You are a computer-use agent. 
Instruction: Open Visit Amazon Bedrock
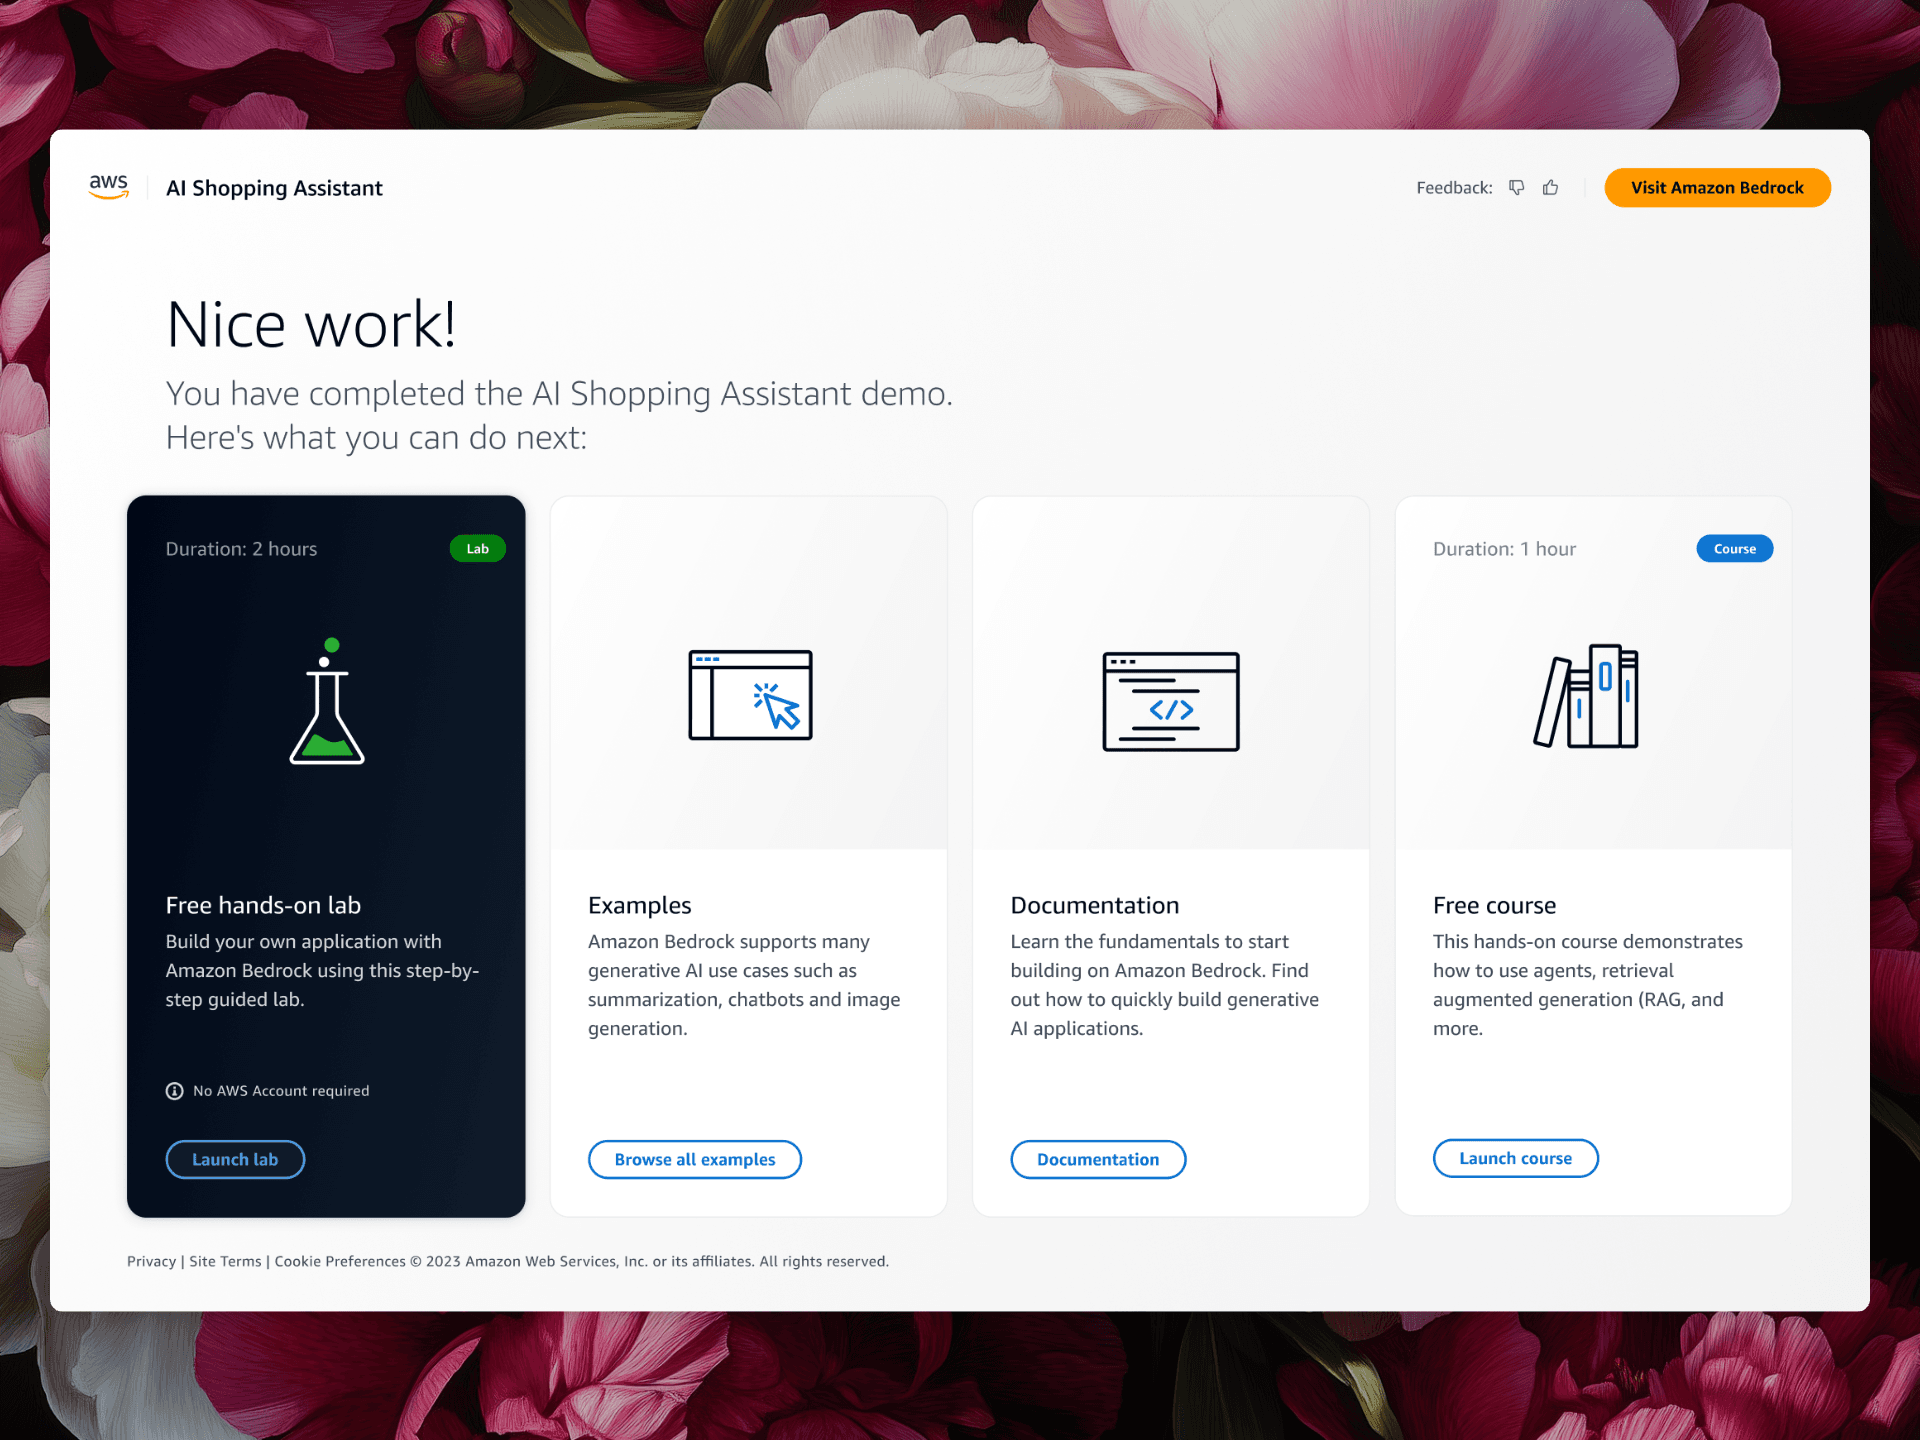pos(1717,188)
